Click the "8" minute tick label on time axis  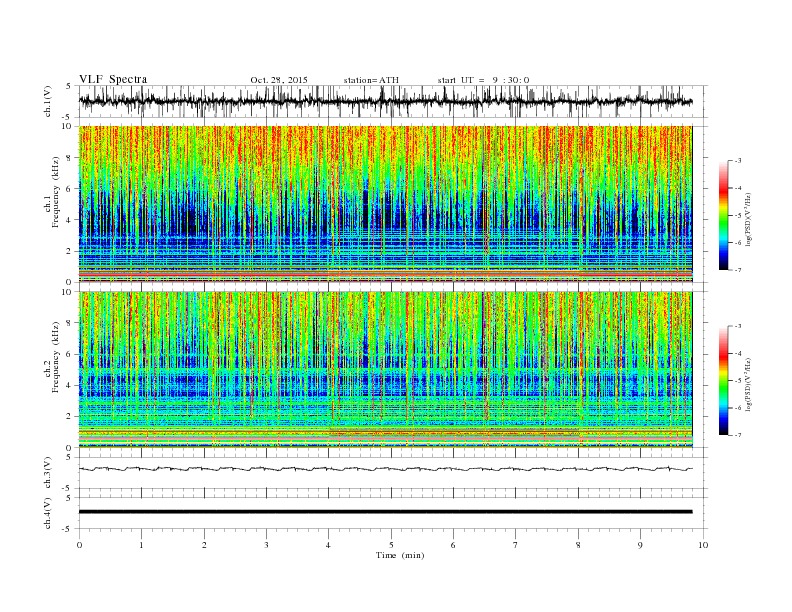[578, 545]
